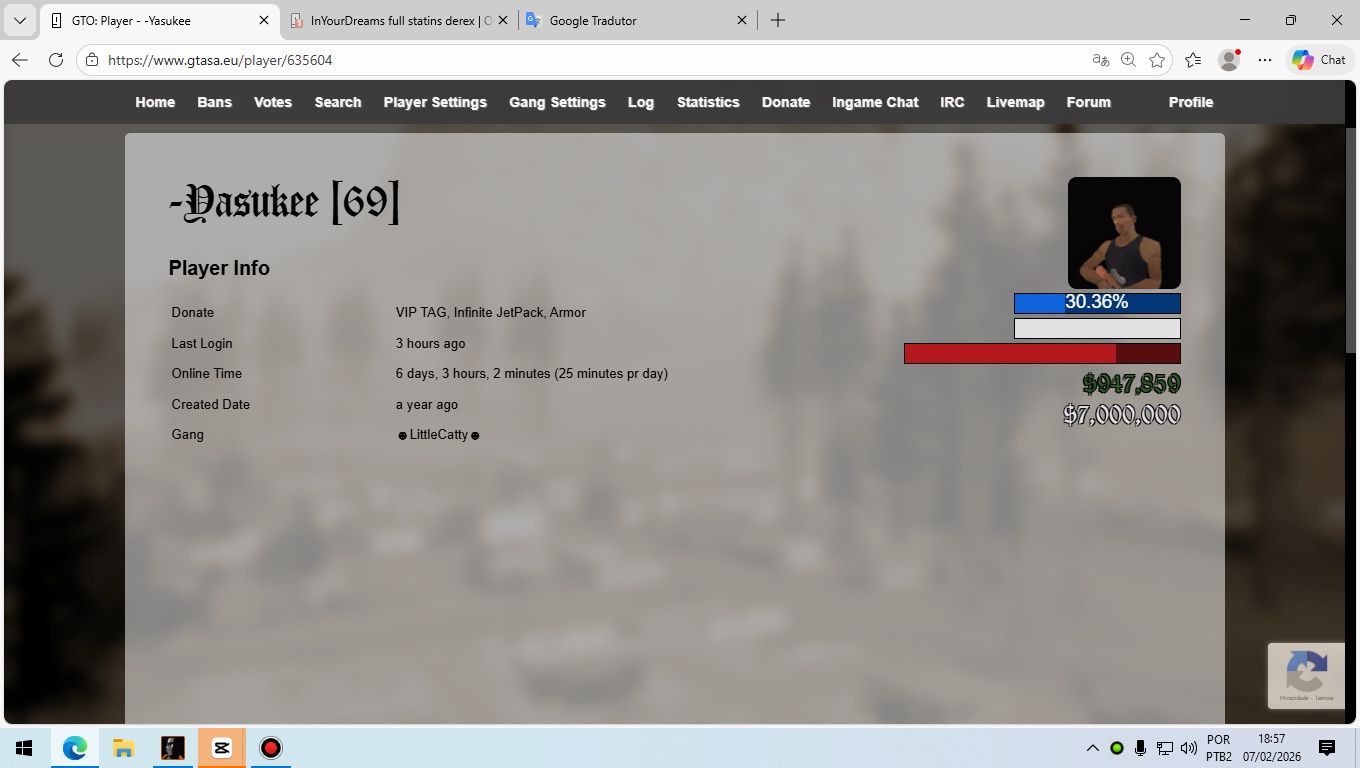The width and height of the screenshot is (1360, 768).
Task: Click the LittleCatty gang link
Action: click(x=439, y=435)
